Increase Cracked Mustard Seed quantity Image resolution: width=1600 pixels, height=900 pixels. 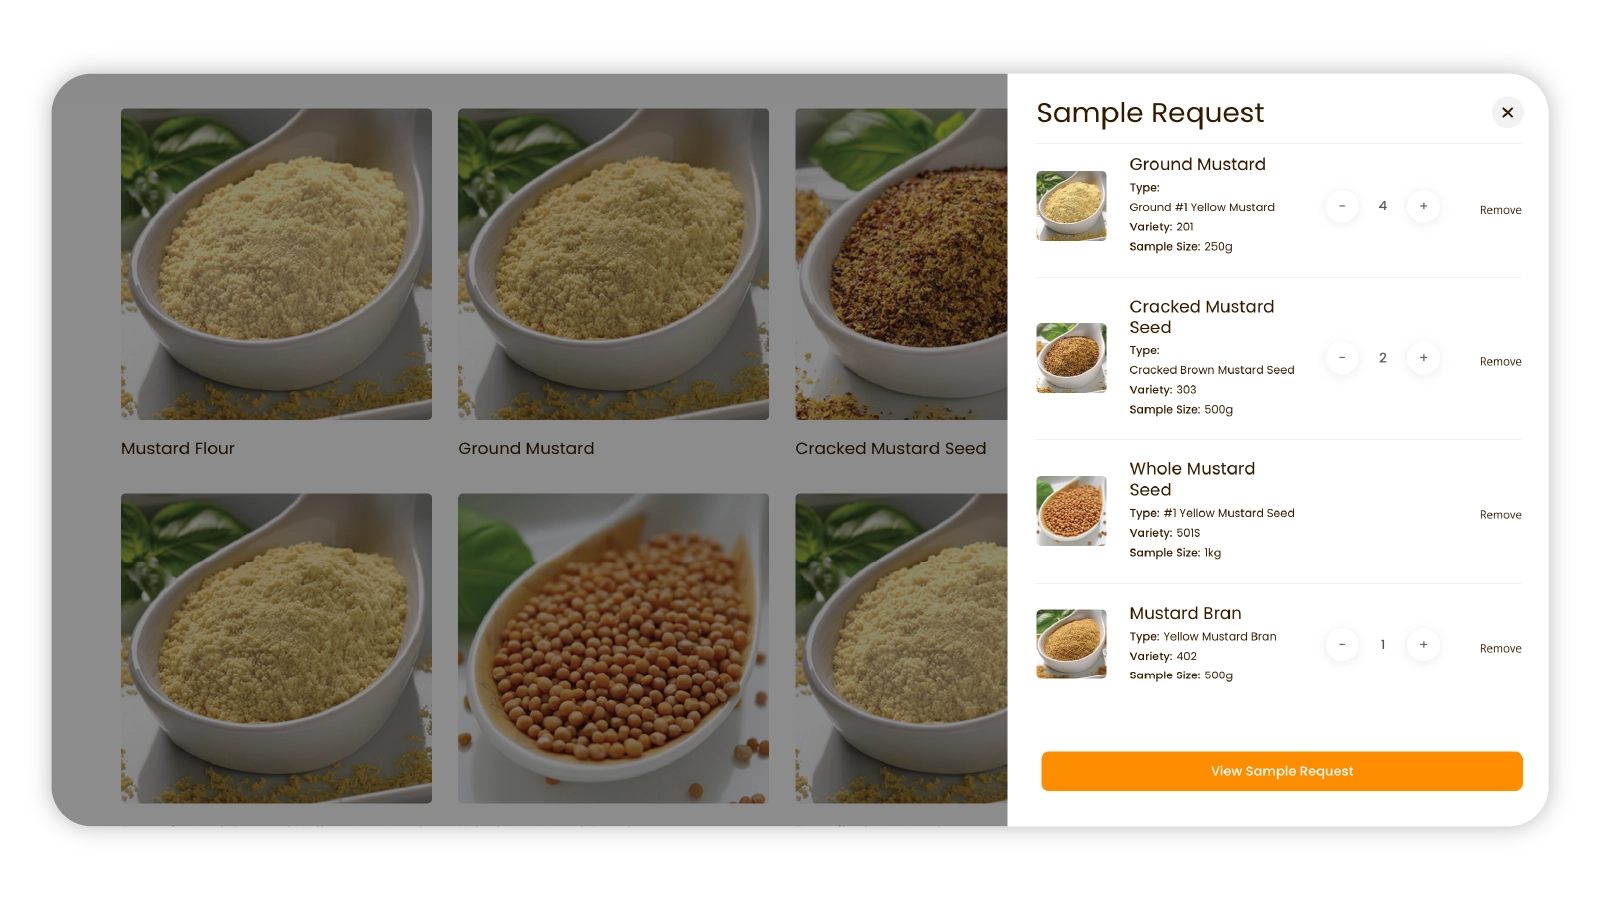1423,358
